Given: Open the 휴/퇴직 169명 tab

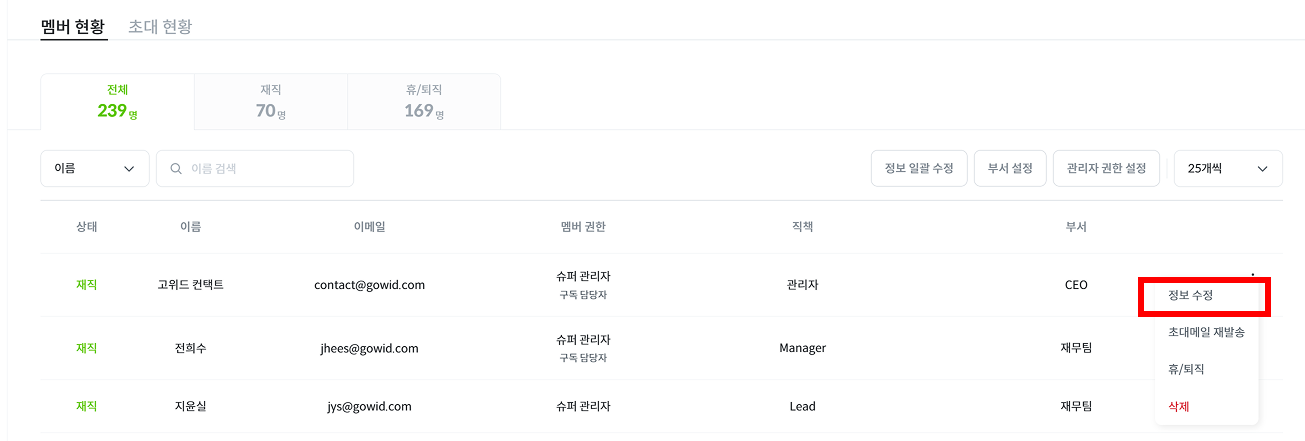Looking at the screenshot, I should coord(424,102).
